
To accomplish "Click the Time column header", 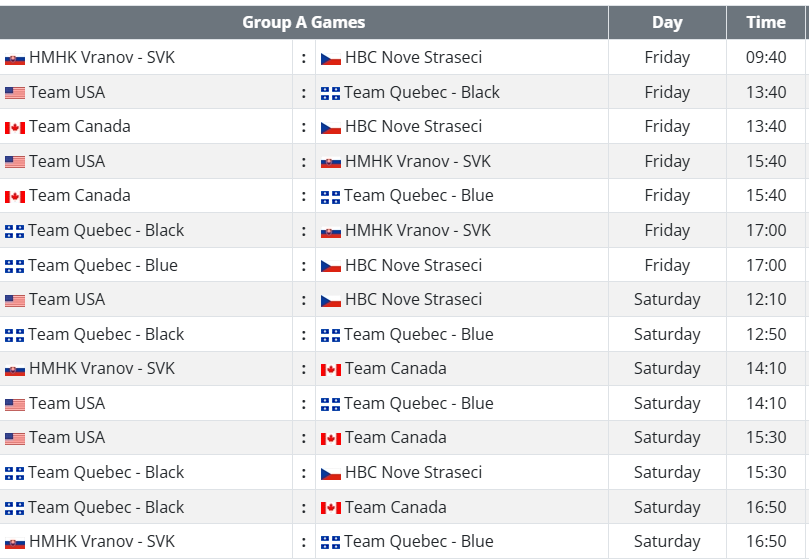I will coord(766,22).
